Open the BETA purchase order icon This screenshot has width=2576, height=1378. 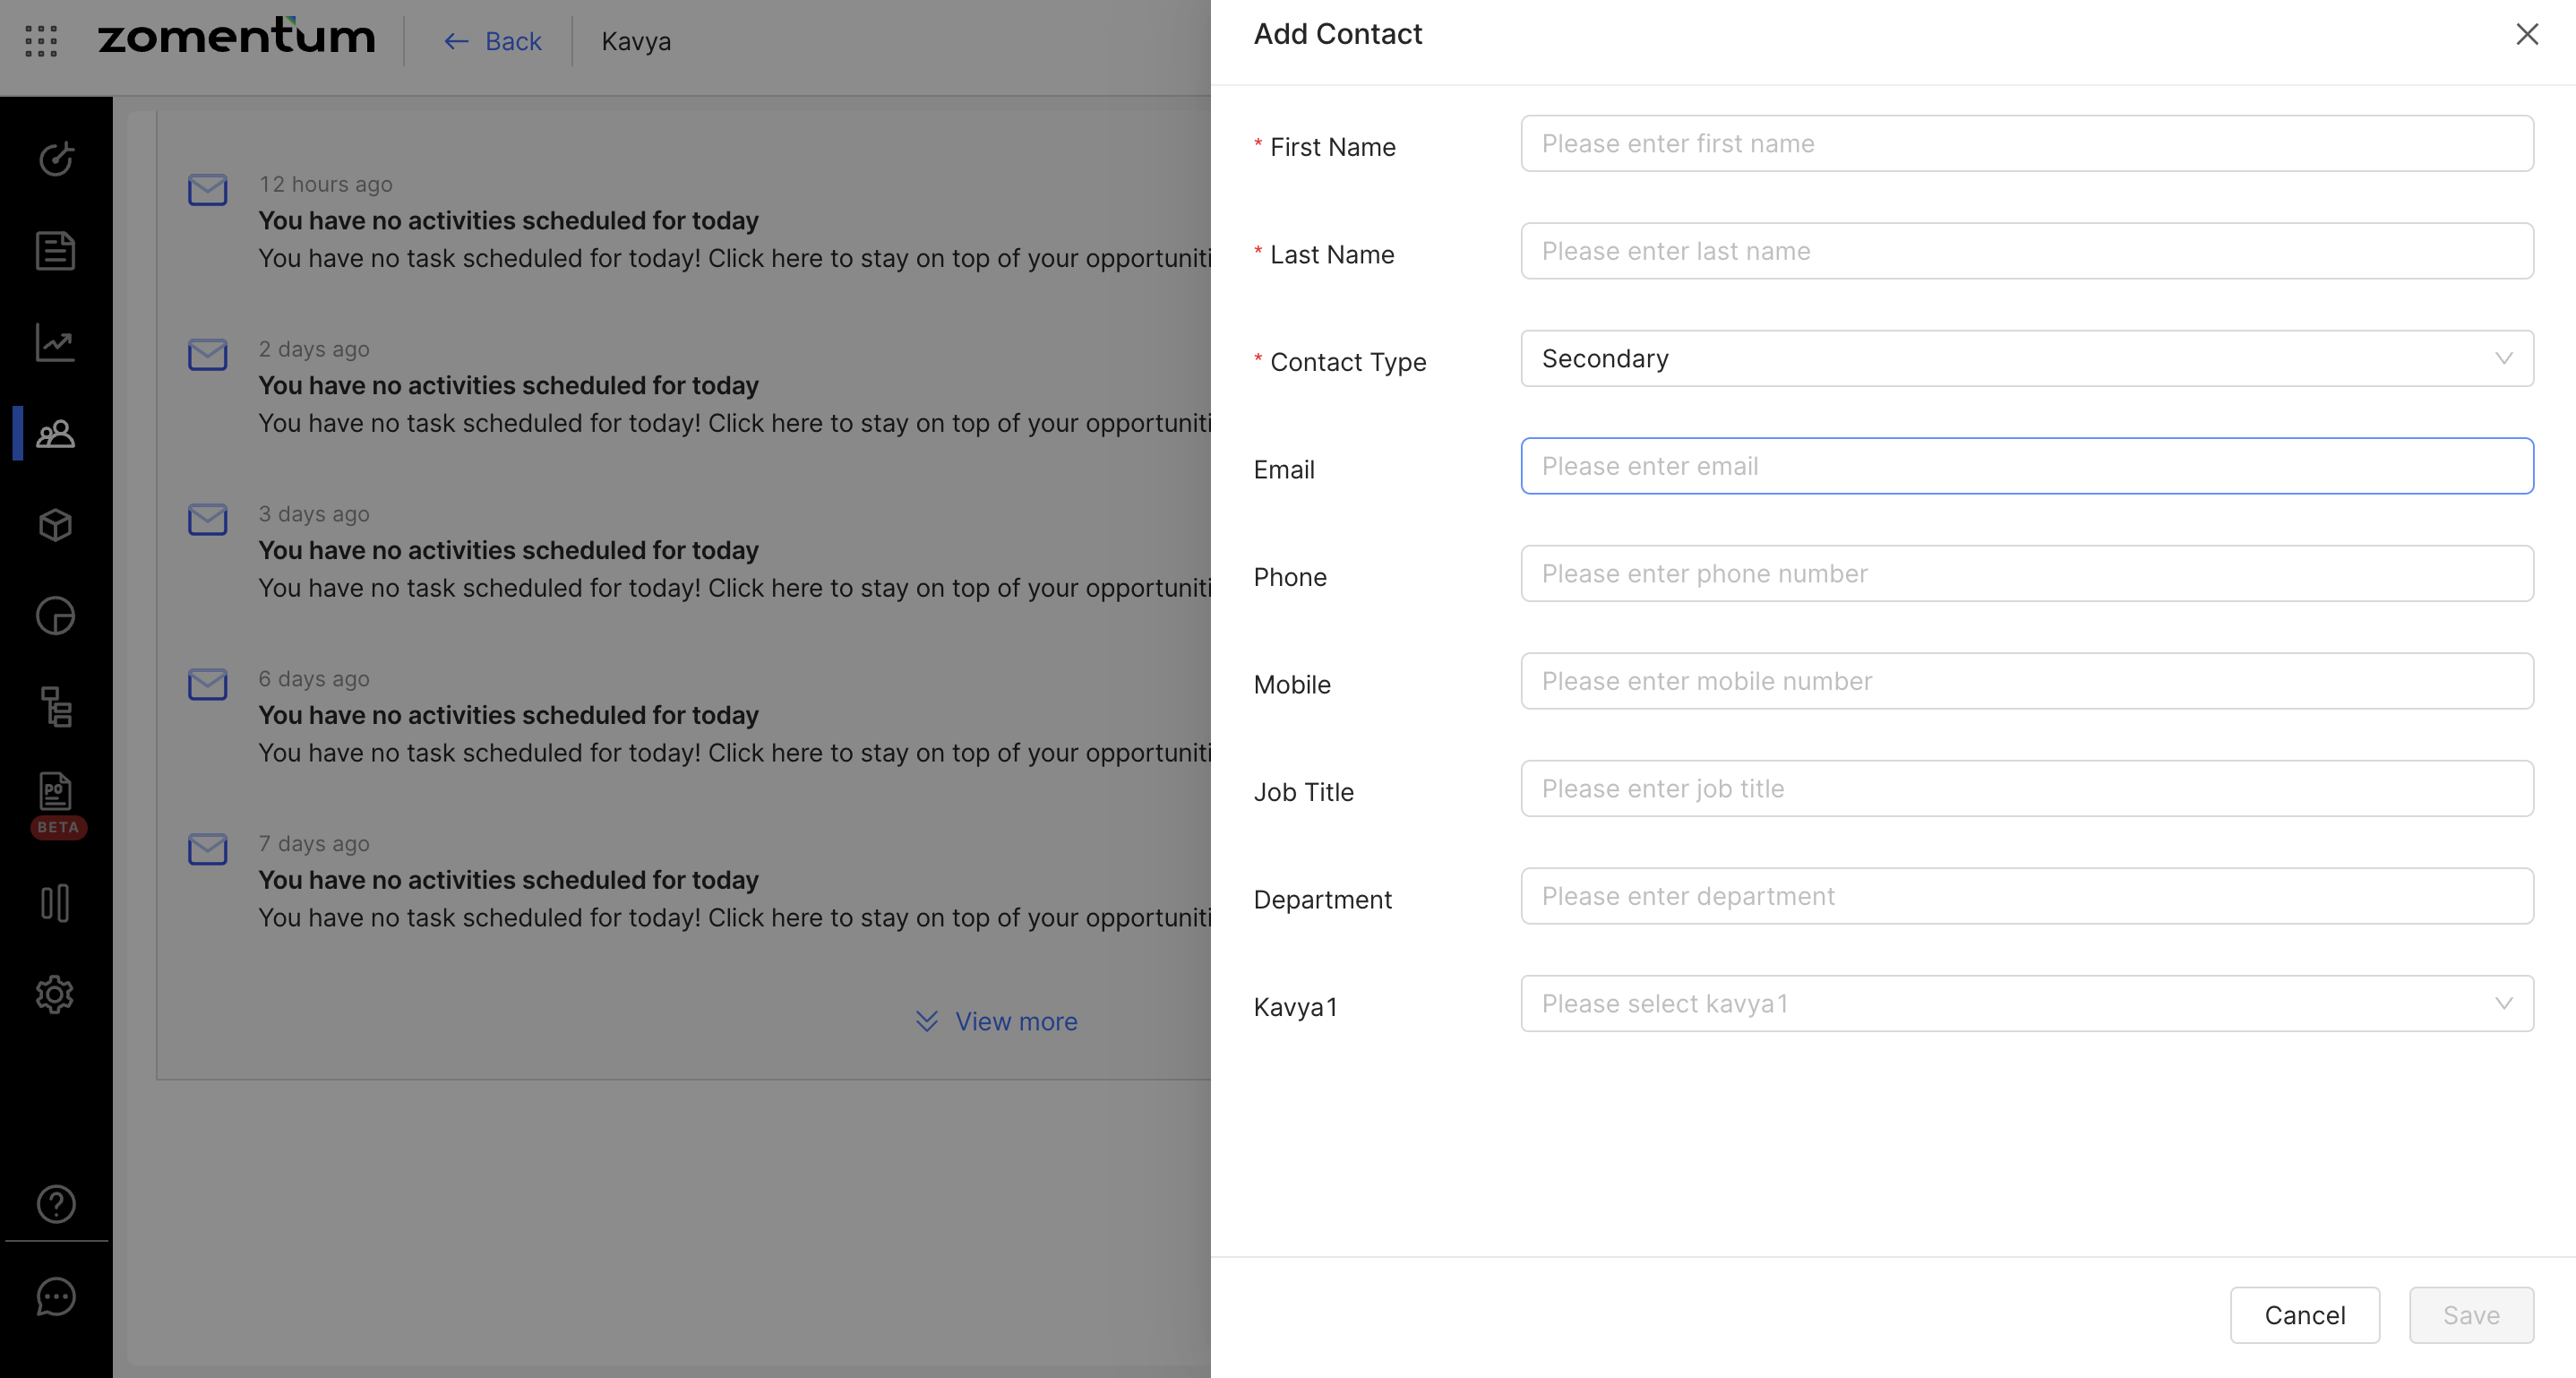click(56, 794)
